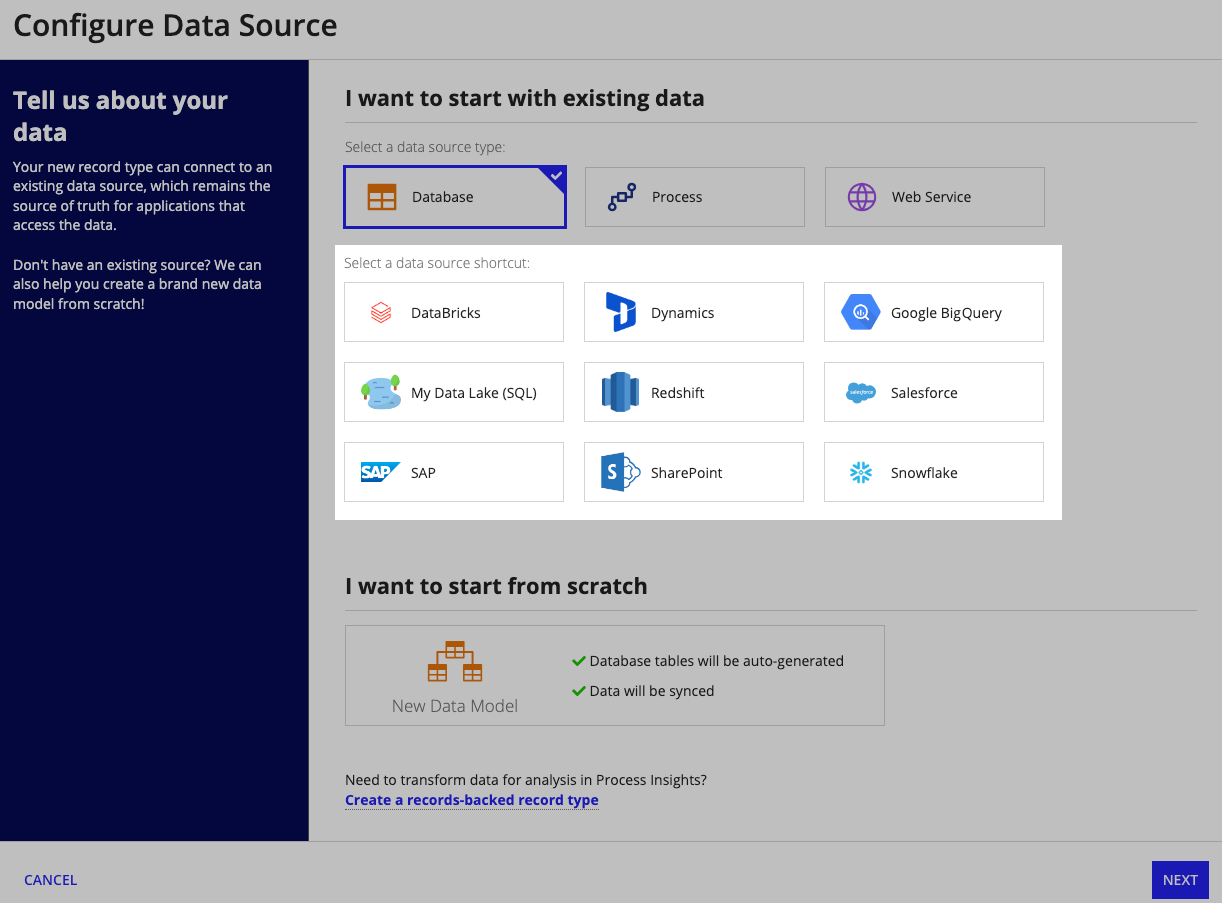1222x903 pixels.
Task: Click 'I want to start with existing data' heading
Action: (x=525, y=98)
